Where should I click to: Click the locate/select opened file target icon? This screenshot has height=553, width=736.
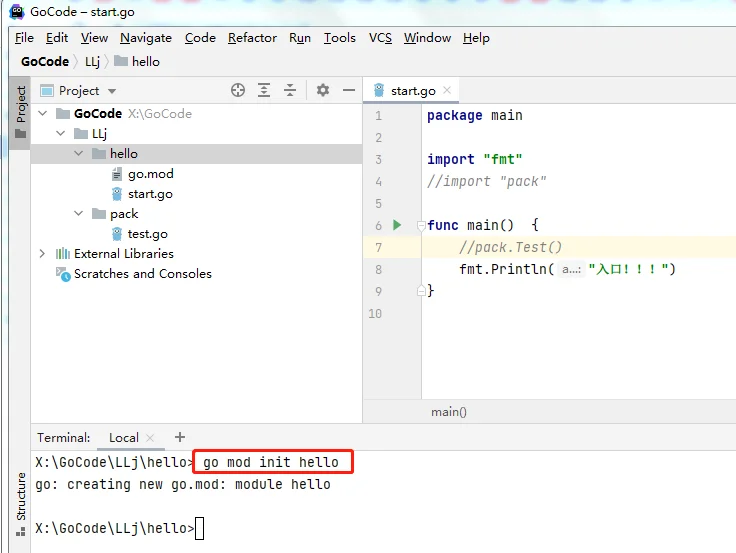tap(238, 90)
